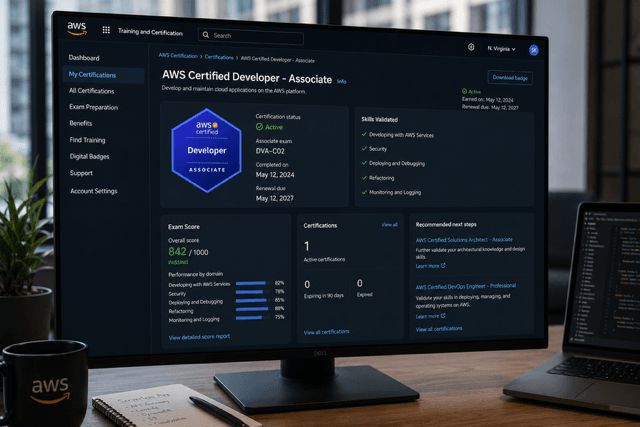Go to Find Training
The height and width of the screenshot is (427, 640).
pyautogui.click(x=87, y=140)
